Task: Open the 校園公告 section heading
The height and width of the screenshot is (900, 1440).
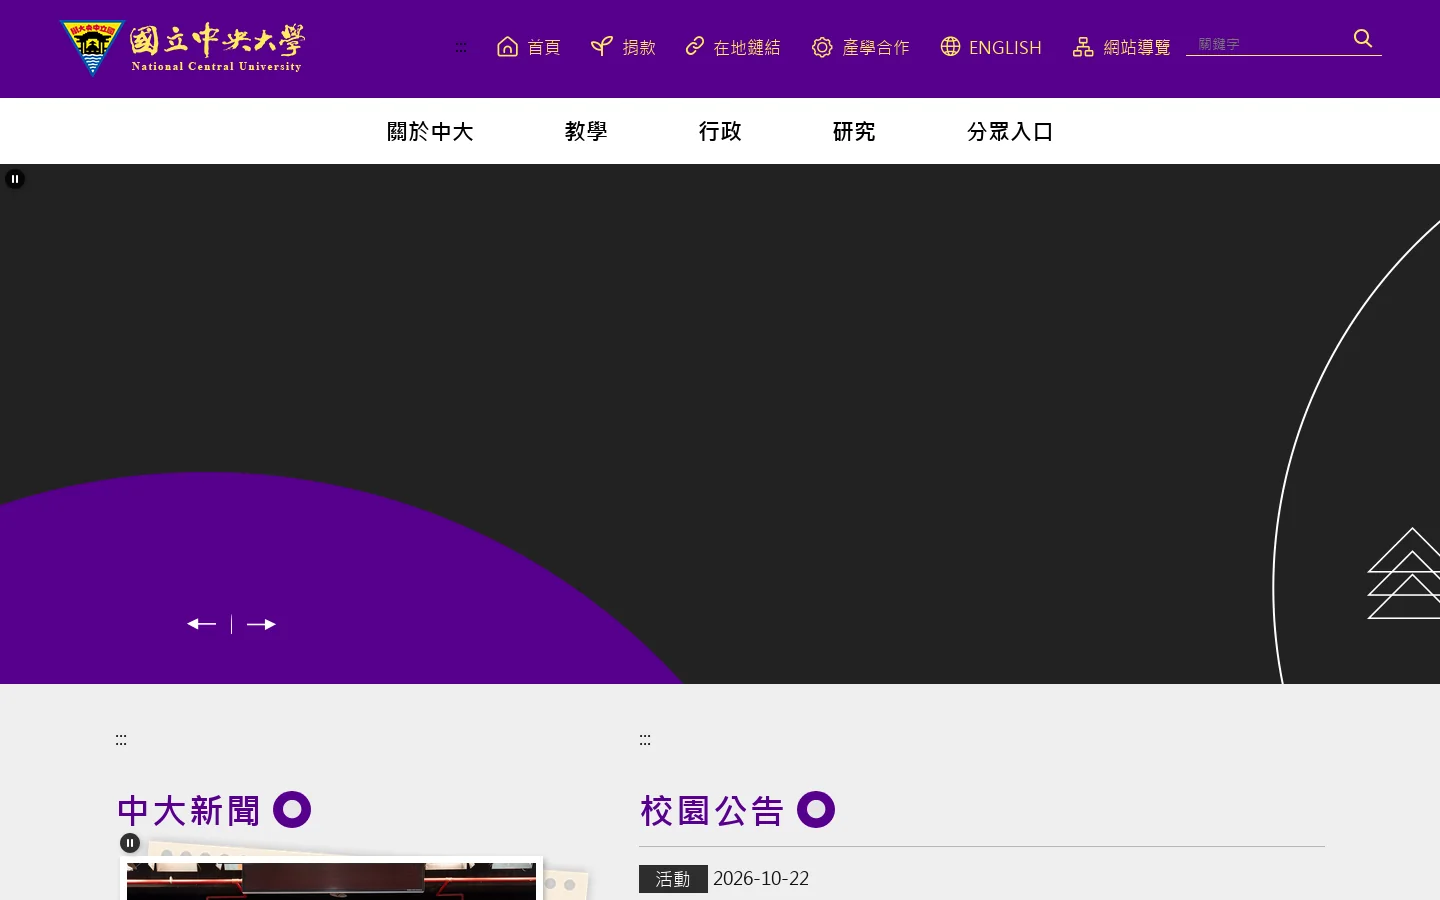Action: pos(712,810)
